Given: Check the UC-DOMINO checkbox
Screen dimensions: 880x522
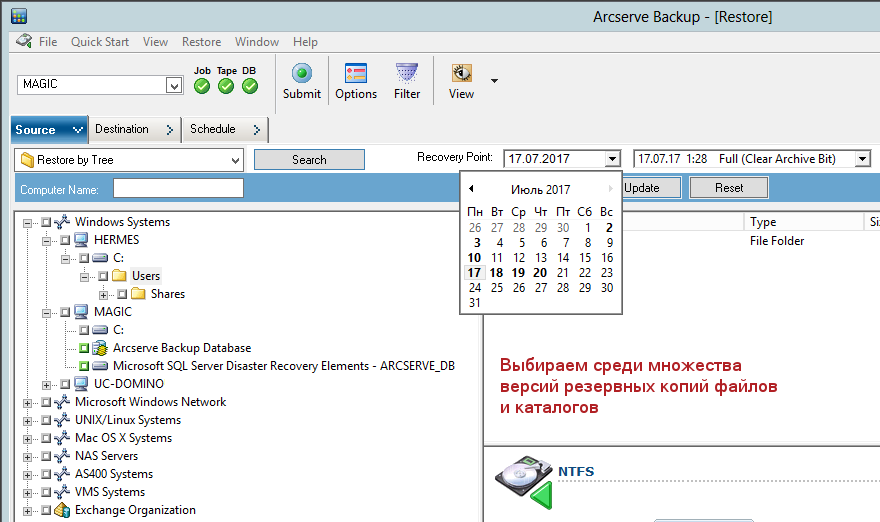Looking at the screenshot, I should point(65,384).
